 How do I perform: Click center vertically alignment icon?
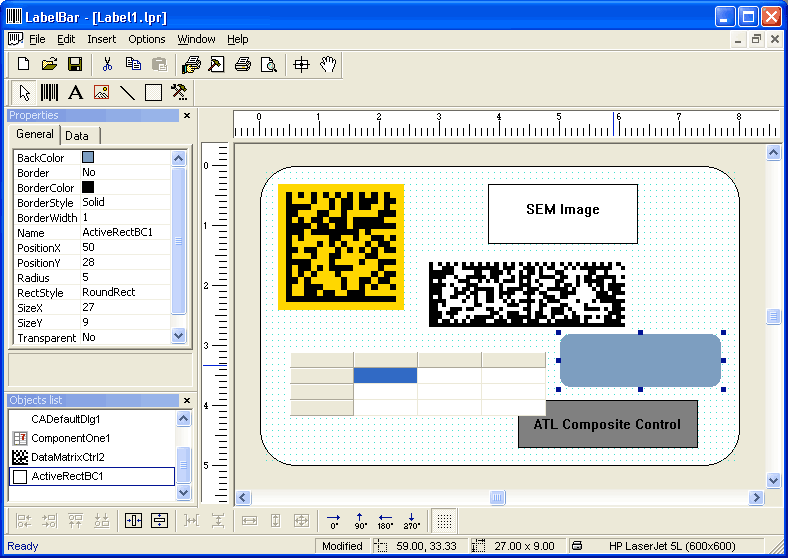[x=159, y=521]
